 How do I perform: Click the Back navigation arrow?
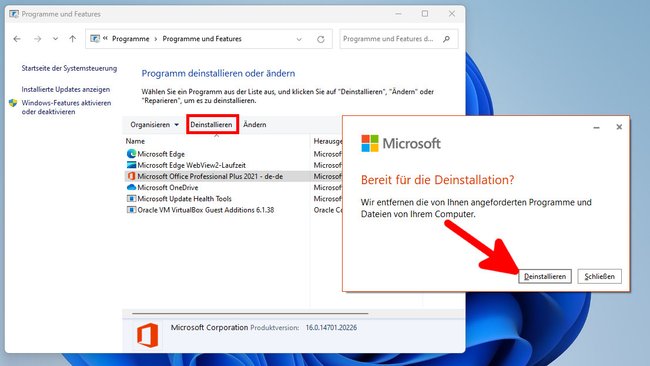click(x=17, y=39)
